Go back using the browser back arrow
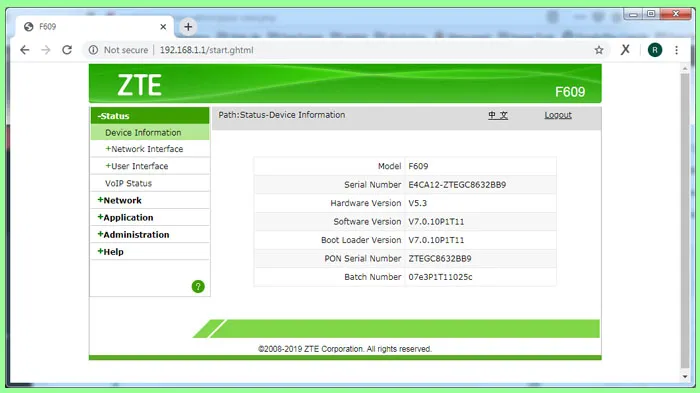 click(x=25, y=50)
